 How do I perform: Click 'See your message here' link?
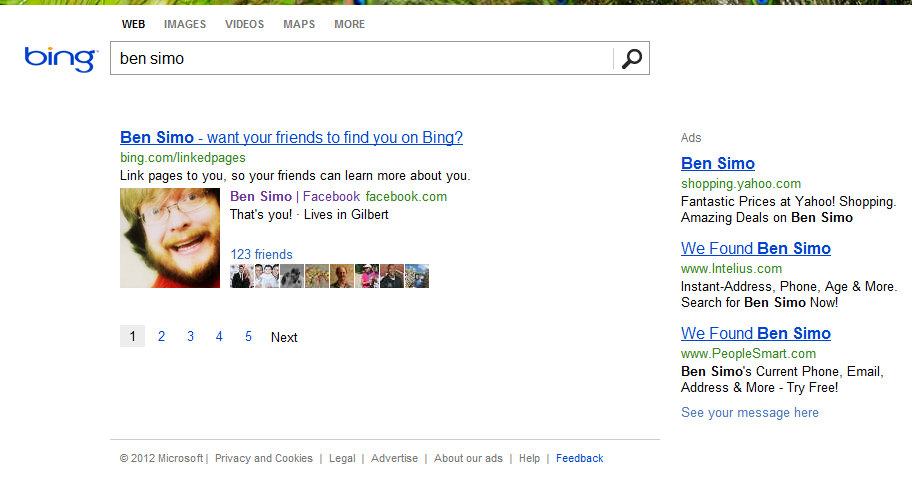point(750,412)
